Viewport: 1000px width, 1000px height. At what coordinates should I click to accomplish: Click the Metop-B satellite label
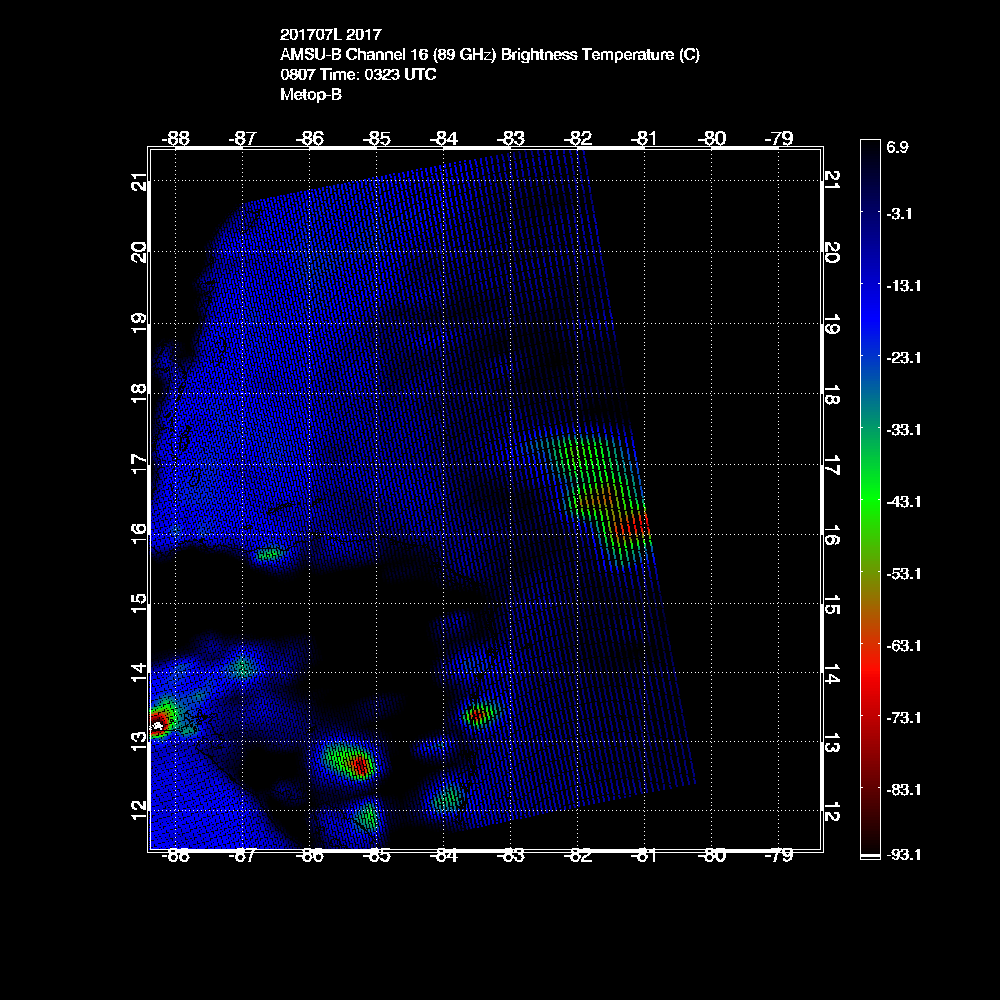(x=310, y=95)
